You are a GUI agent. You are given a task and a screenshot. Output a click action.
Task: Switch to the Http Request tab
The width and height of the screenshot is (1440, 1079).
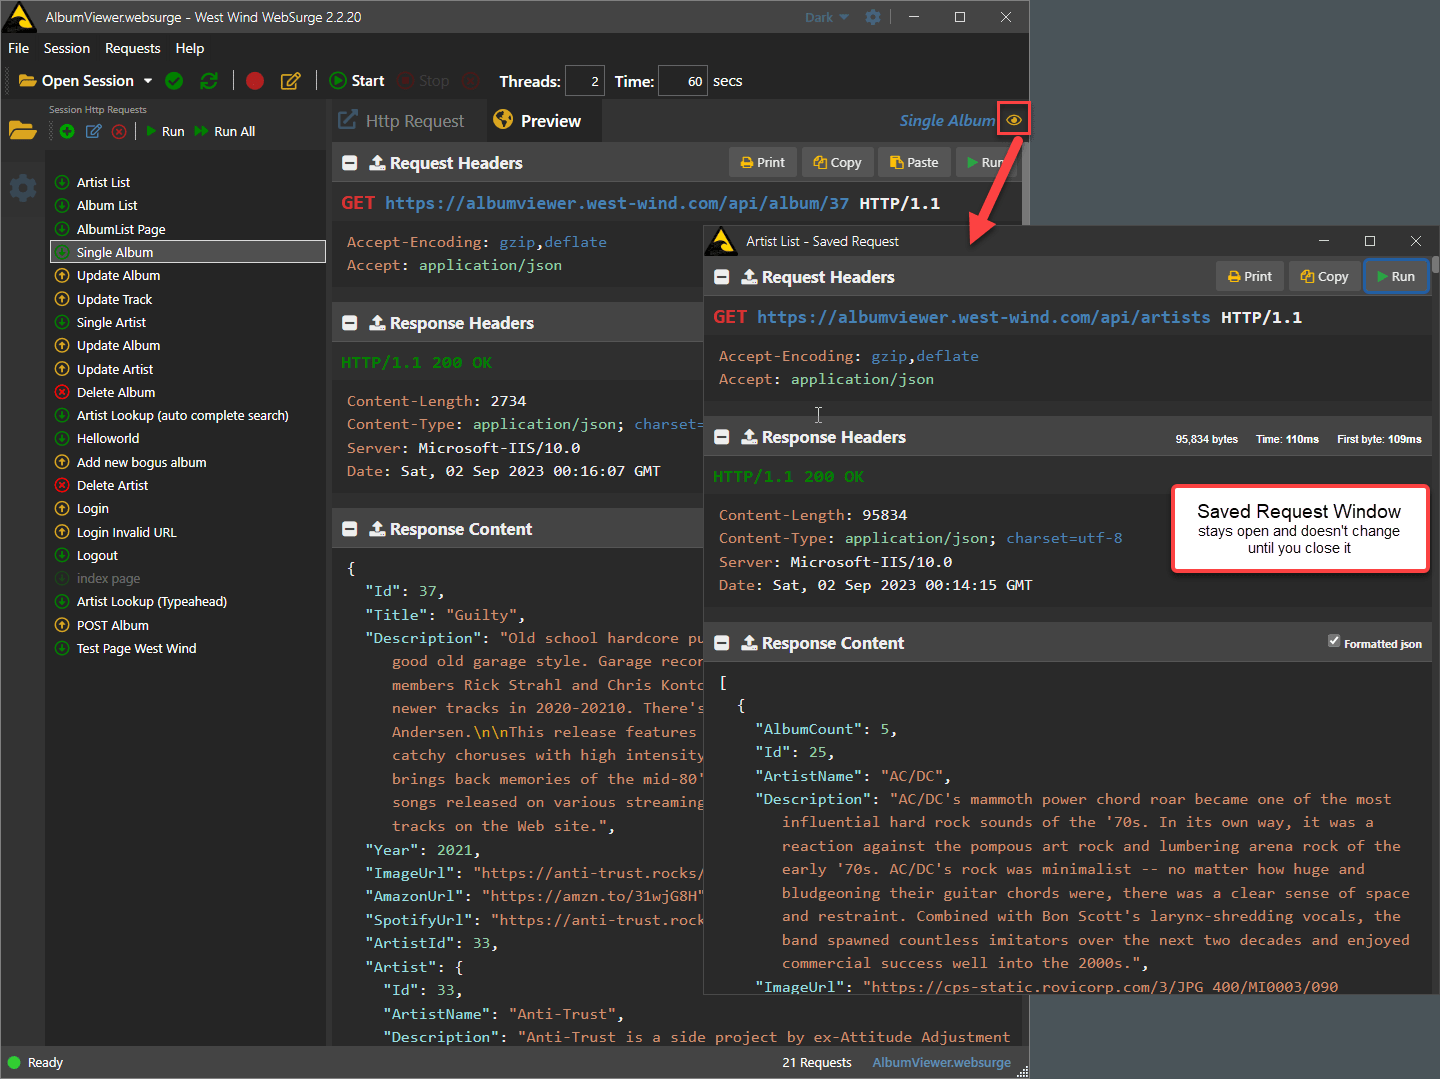coord(402,121)
